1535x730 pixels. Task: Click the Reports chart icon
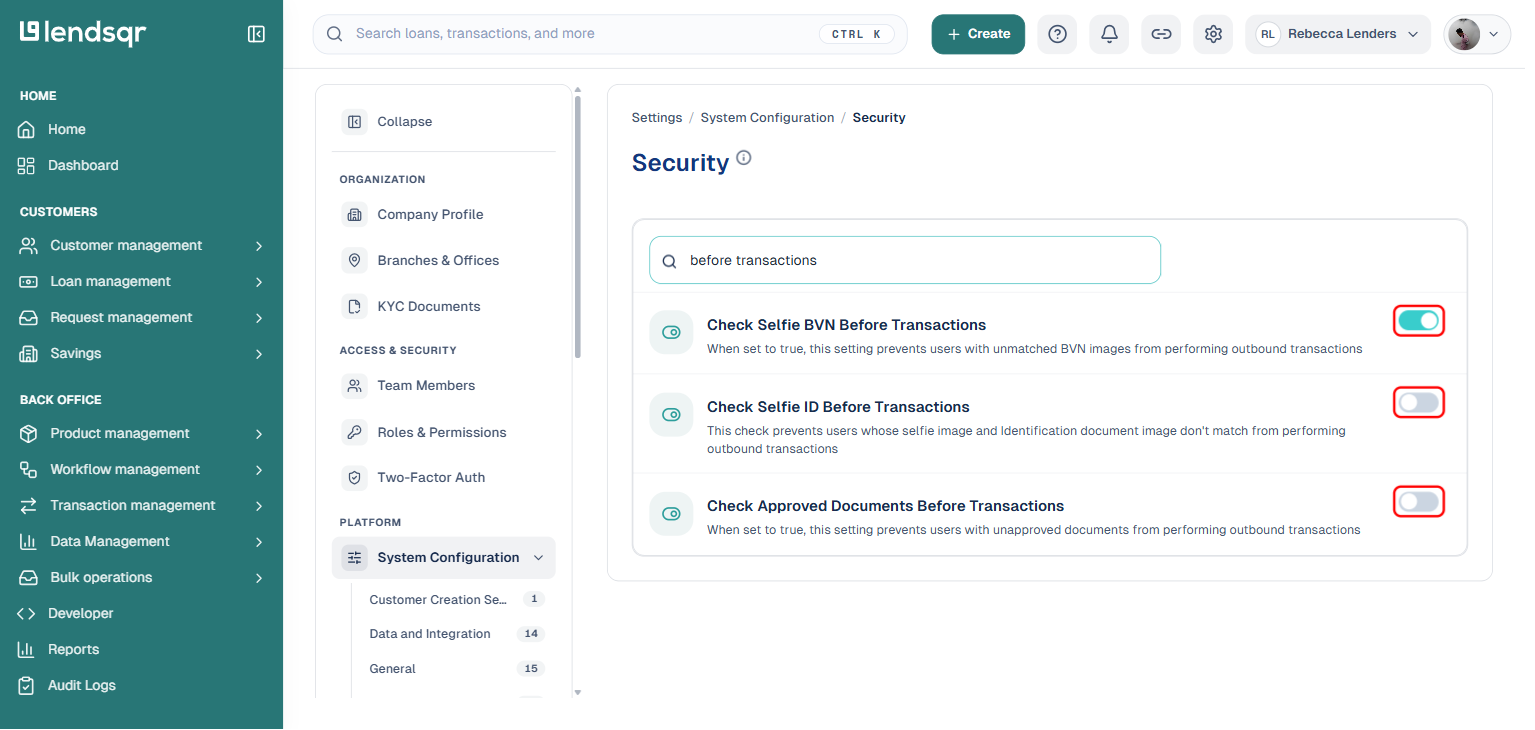tap(27, 649)
